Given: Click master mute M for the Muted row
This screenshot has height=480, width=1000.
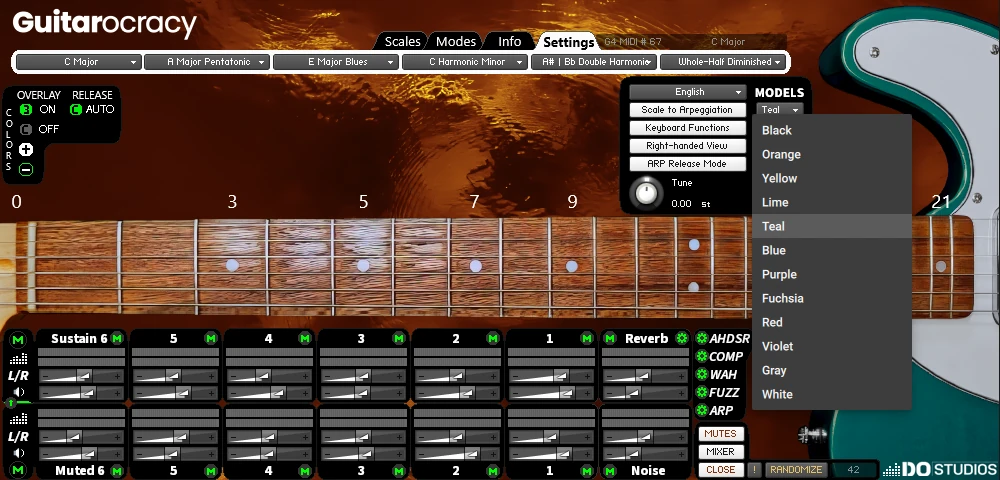Looking at the screenshot, I should point(18,470).
